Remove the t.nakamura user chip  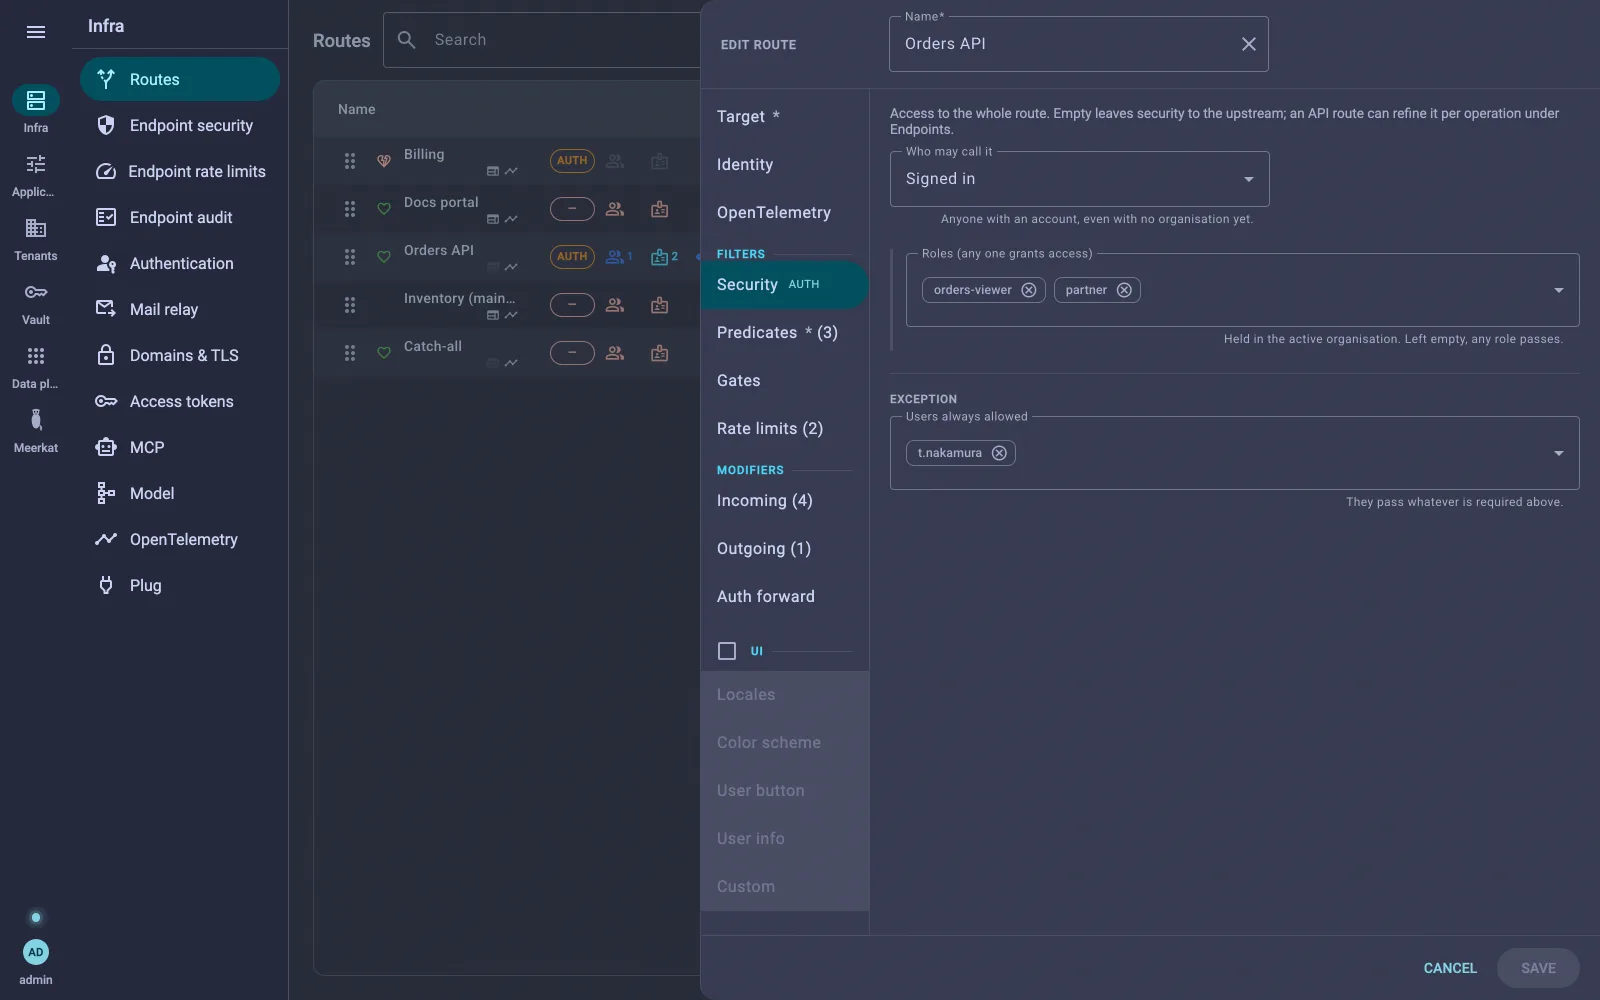click(999, 453)
